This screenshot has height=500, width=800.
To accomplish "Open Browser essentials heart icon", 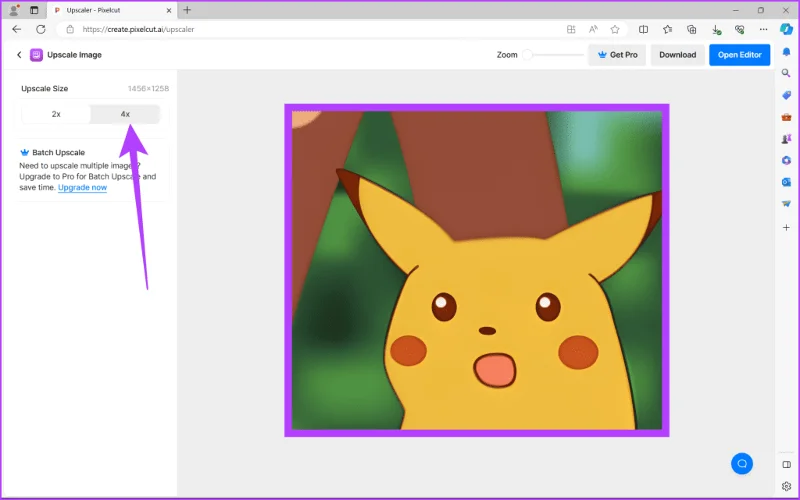I will [x=739, y=30].
